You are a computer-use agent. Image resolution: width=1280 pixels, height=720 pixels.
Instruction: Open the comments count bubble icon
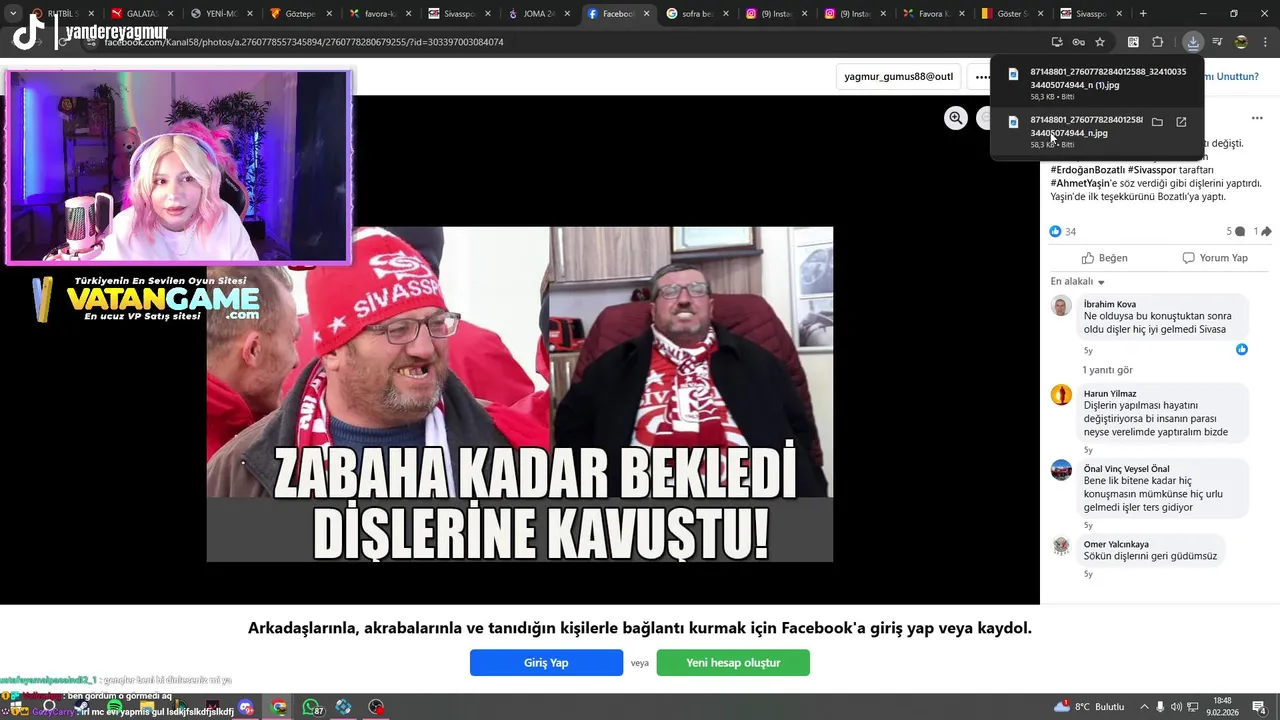[1241, 231]
